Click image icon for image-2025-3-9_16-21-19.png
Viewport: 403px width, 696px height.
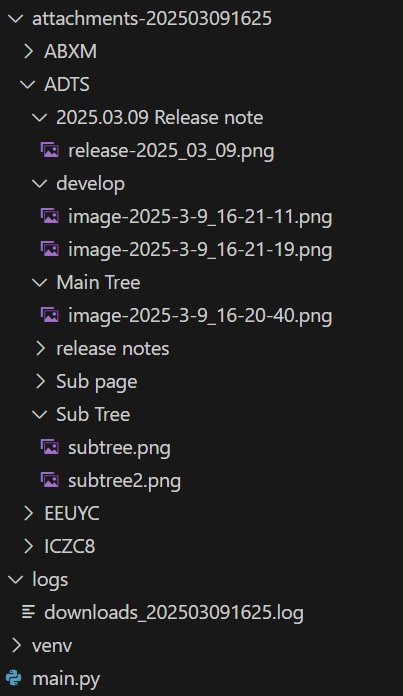(50, 249)
